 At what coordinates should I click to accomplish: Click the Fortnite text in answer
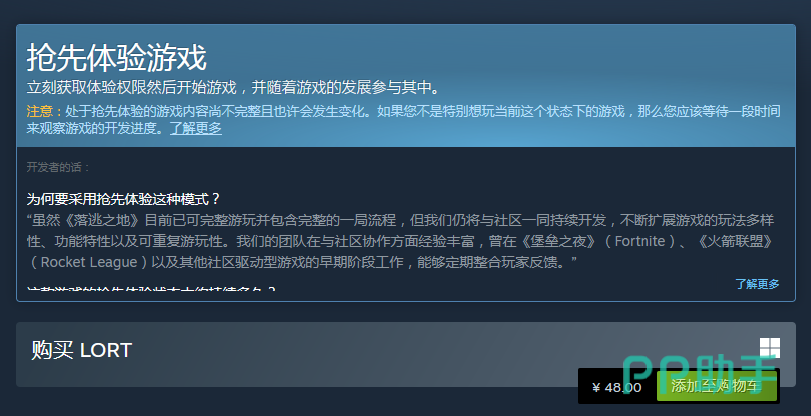coord(640,241)
